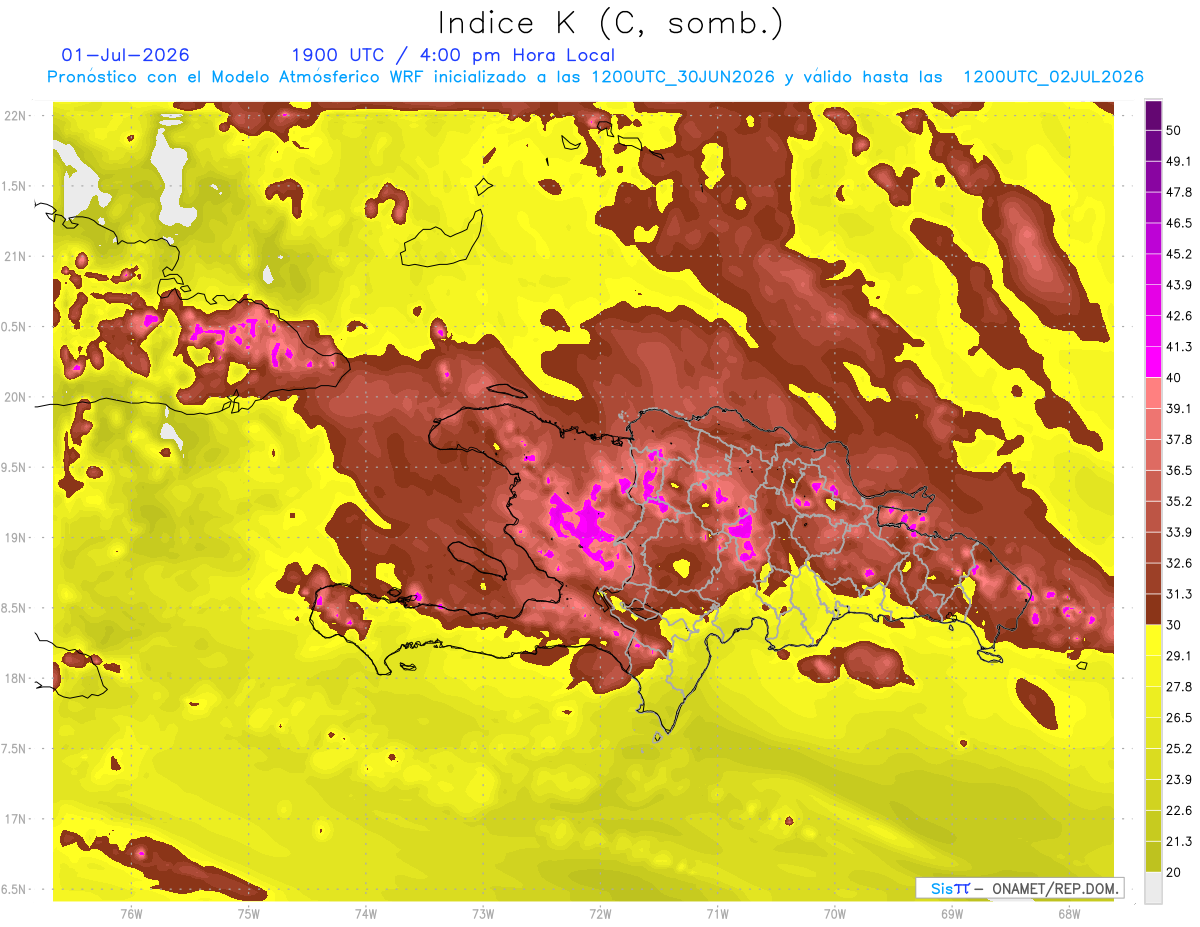Click the "30" colorbar value
This screenshot has width=1200, height=927.
pyautogui.click(x=1174, y=625)
